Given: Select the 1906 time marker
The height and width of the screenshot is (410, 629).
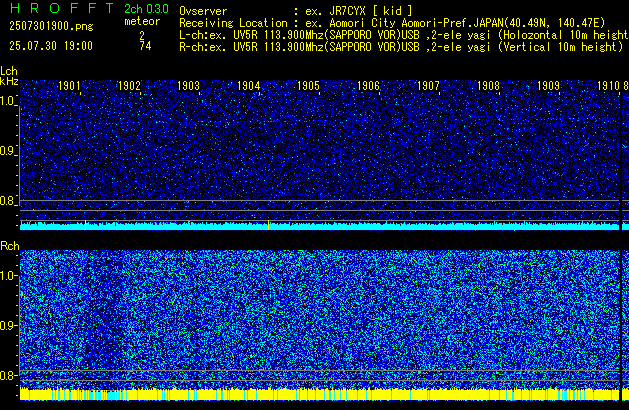Looking at the screenshot, I should click(368, 86).
